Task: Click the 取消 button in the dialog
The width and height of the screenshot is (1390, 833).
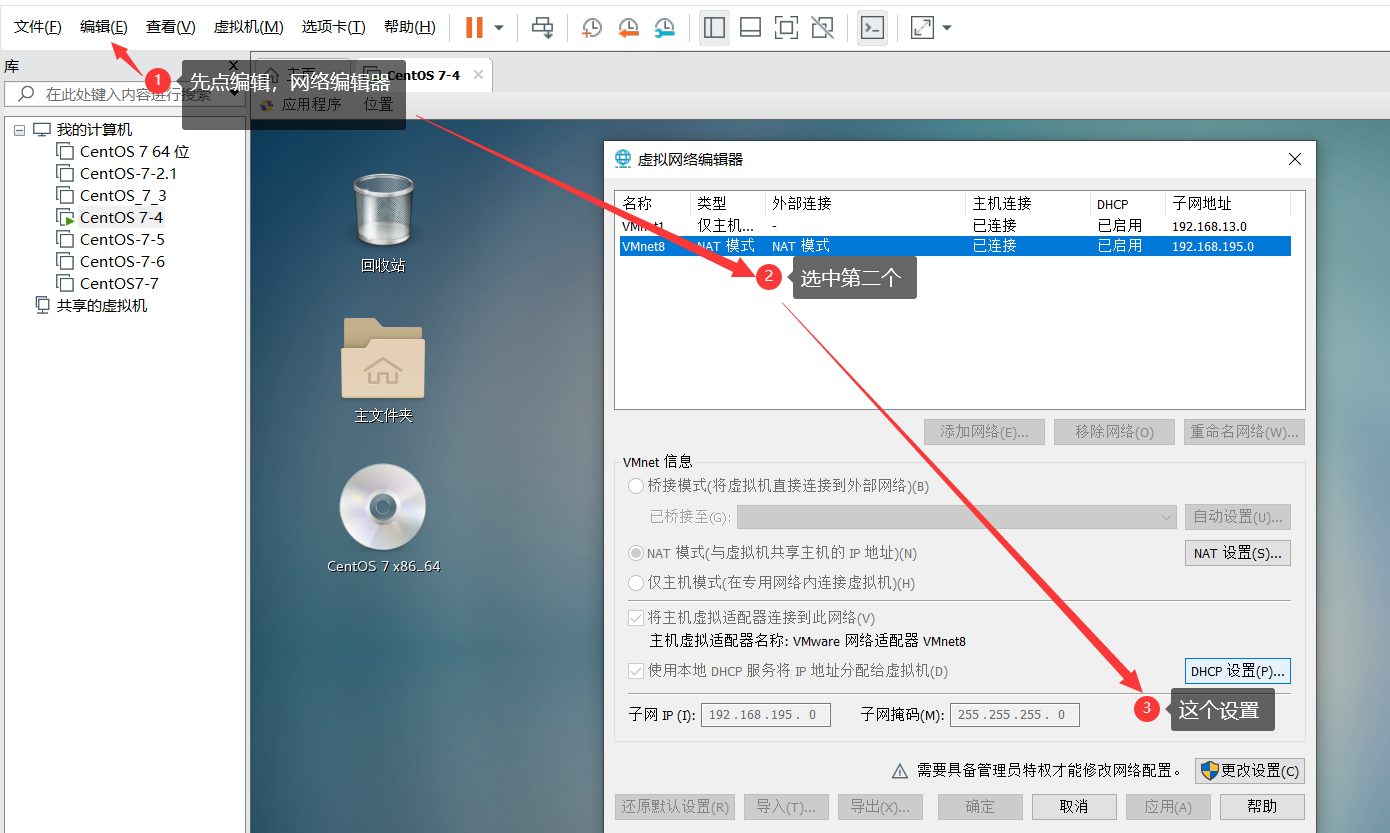Action: [1074, 807]
